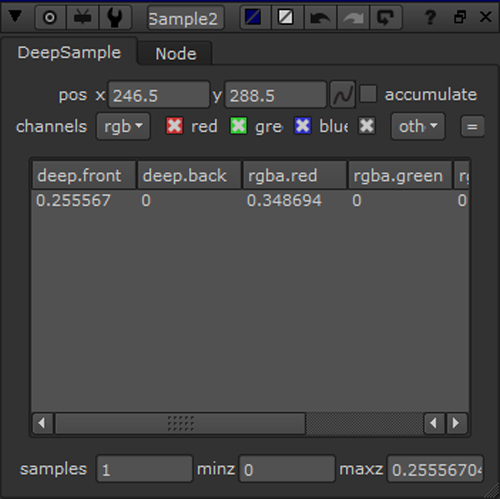The width and height of the screenshot is (500, 499).
Task: Select the DeepSample tab
Action: [69, 53]
